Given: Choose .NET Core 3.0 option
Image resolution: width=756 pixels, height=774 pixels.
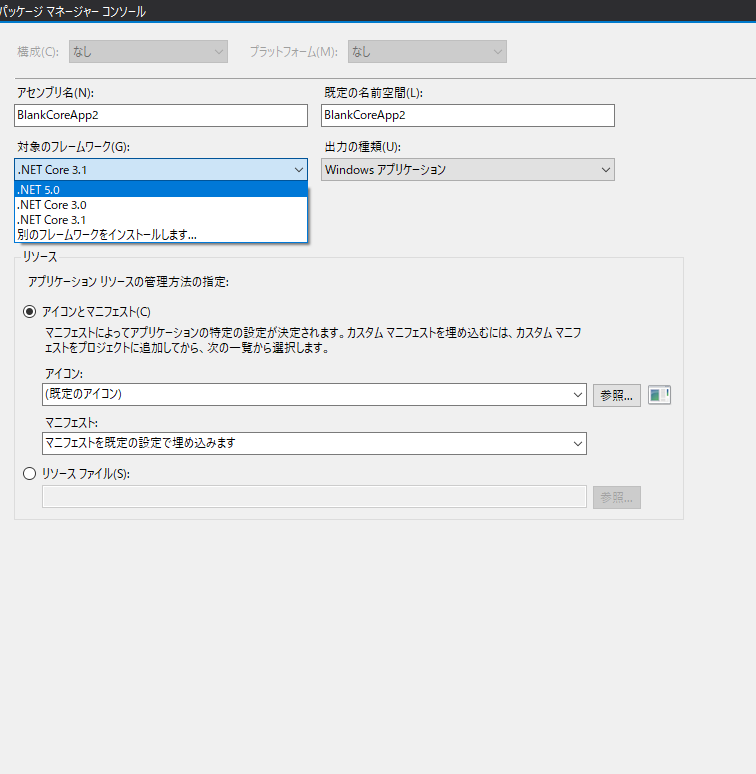Looking at the screenshot, I should point(161,205).
